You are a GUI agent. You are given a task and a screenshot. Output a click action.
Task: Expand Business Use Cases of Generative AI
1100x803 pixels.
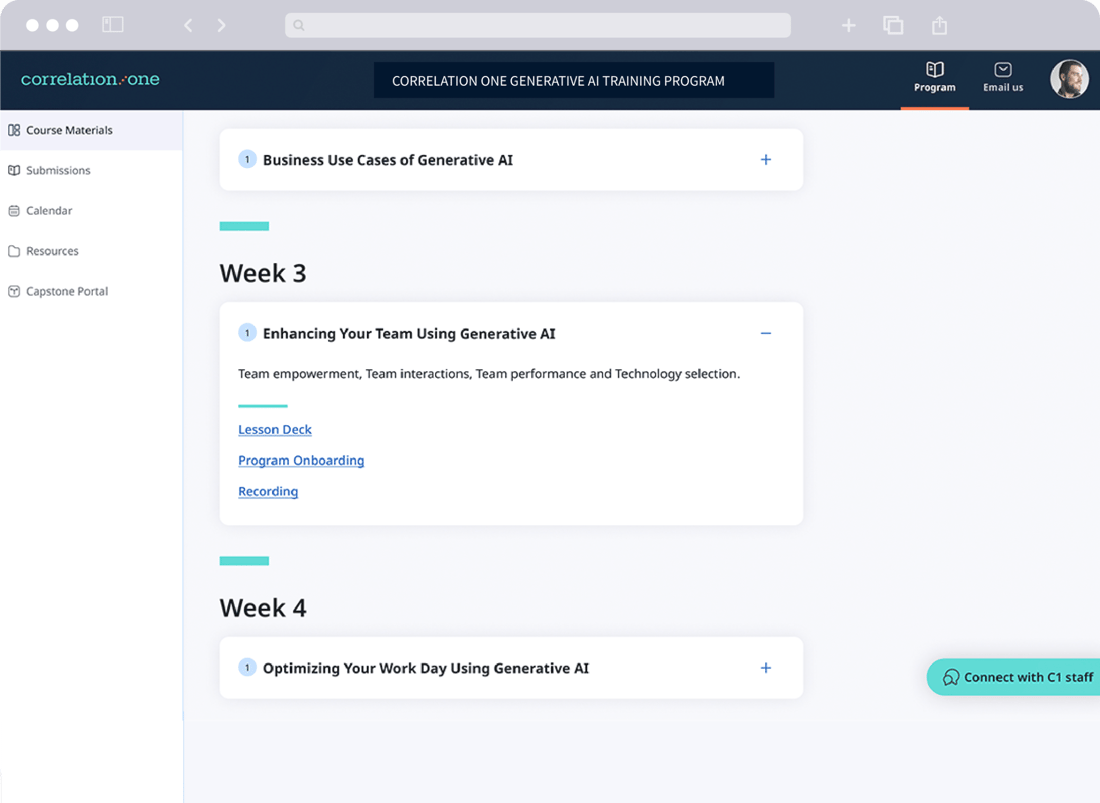[x=765, y=160]
